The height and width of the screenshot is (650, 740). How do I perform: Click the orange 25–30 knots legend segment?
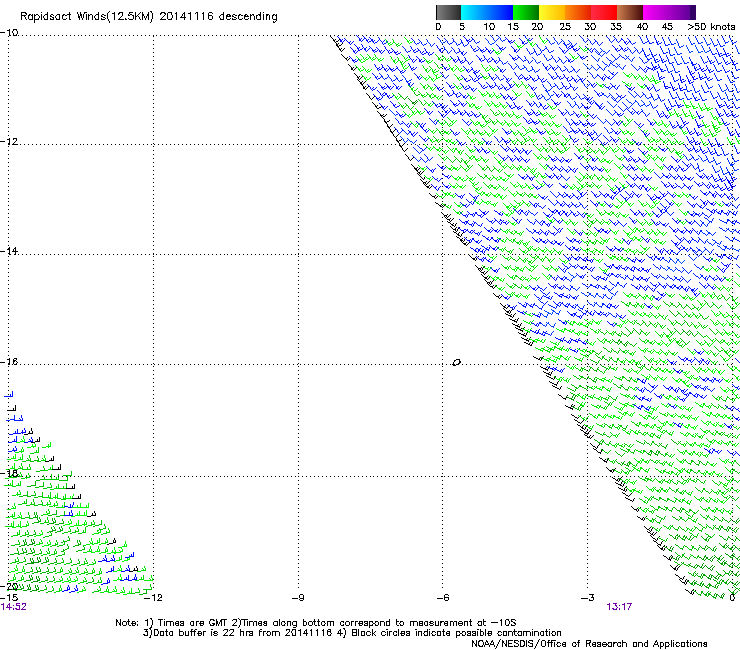point(578,12)
